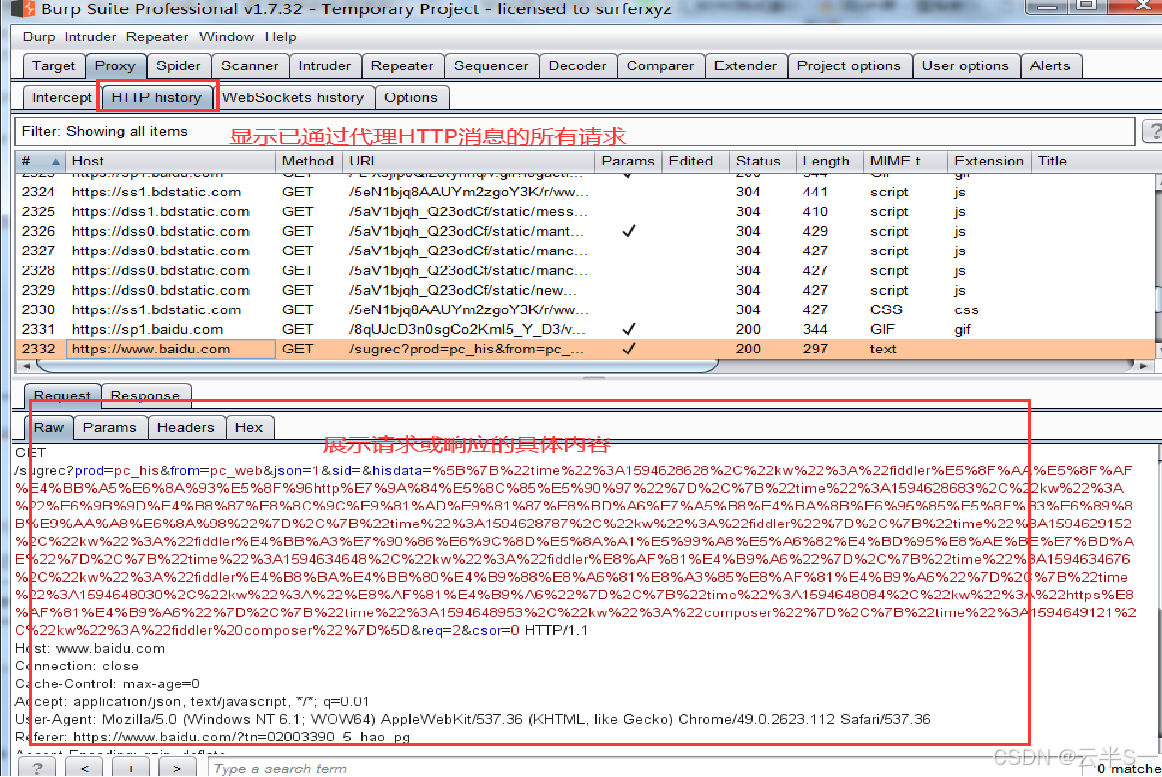The height and width of the screenshot is (777, 1162).
Task: Select history row 2327
Action: click(x=585, y=251)
